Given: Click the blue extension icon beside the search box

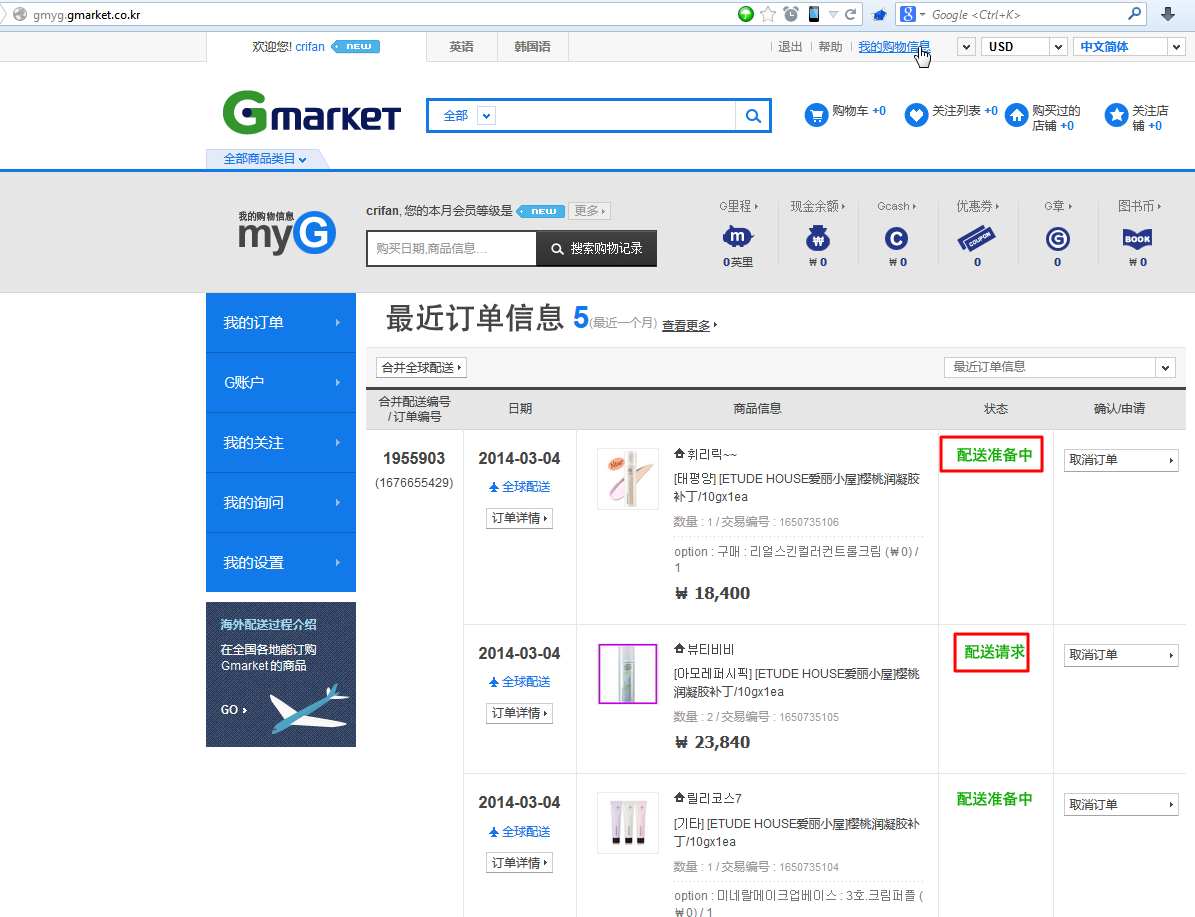Looking at the screenshot, I should click(x=879, y=14).
